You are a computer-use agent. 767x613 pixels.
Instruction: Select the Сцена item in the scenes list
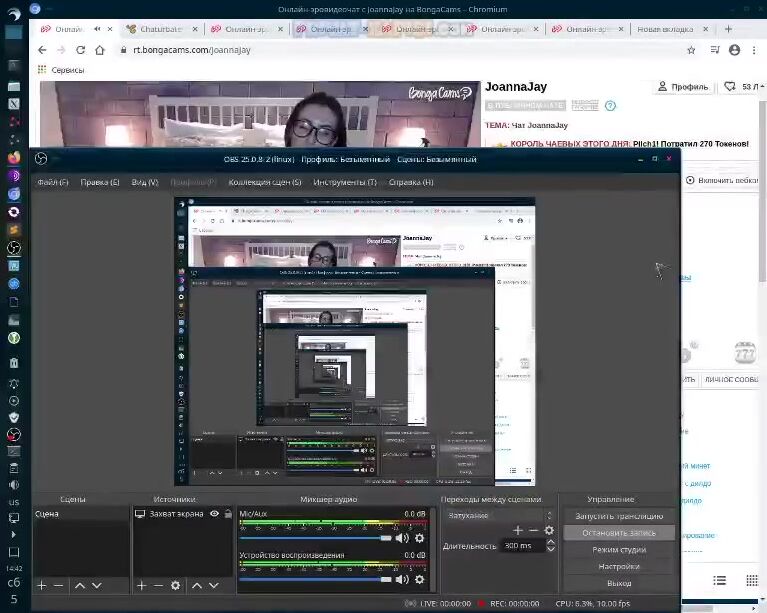click(x=48, y=514)
